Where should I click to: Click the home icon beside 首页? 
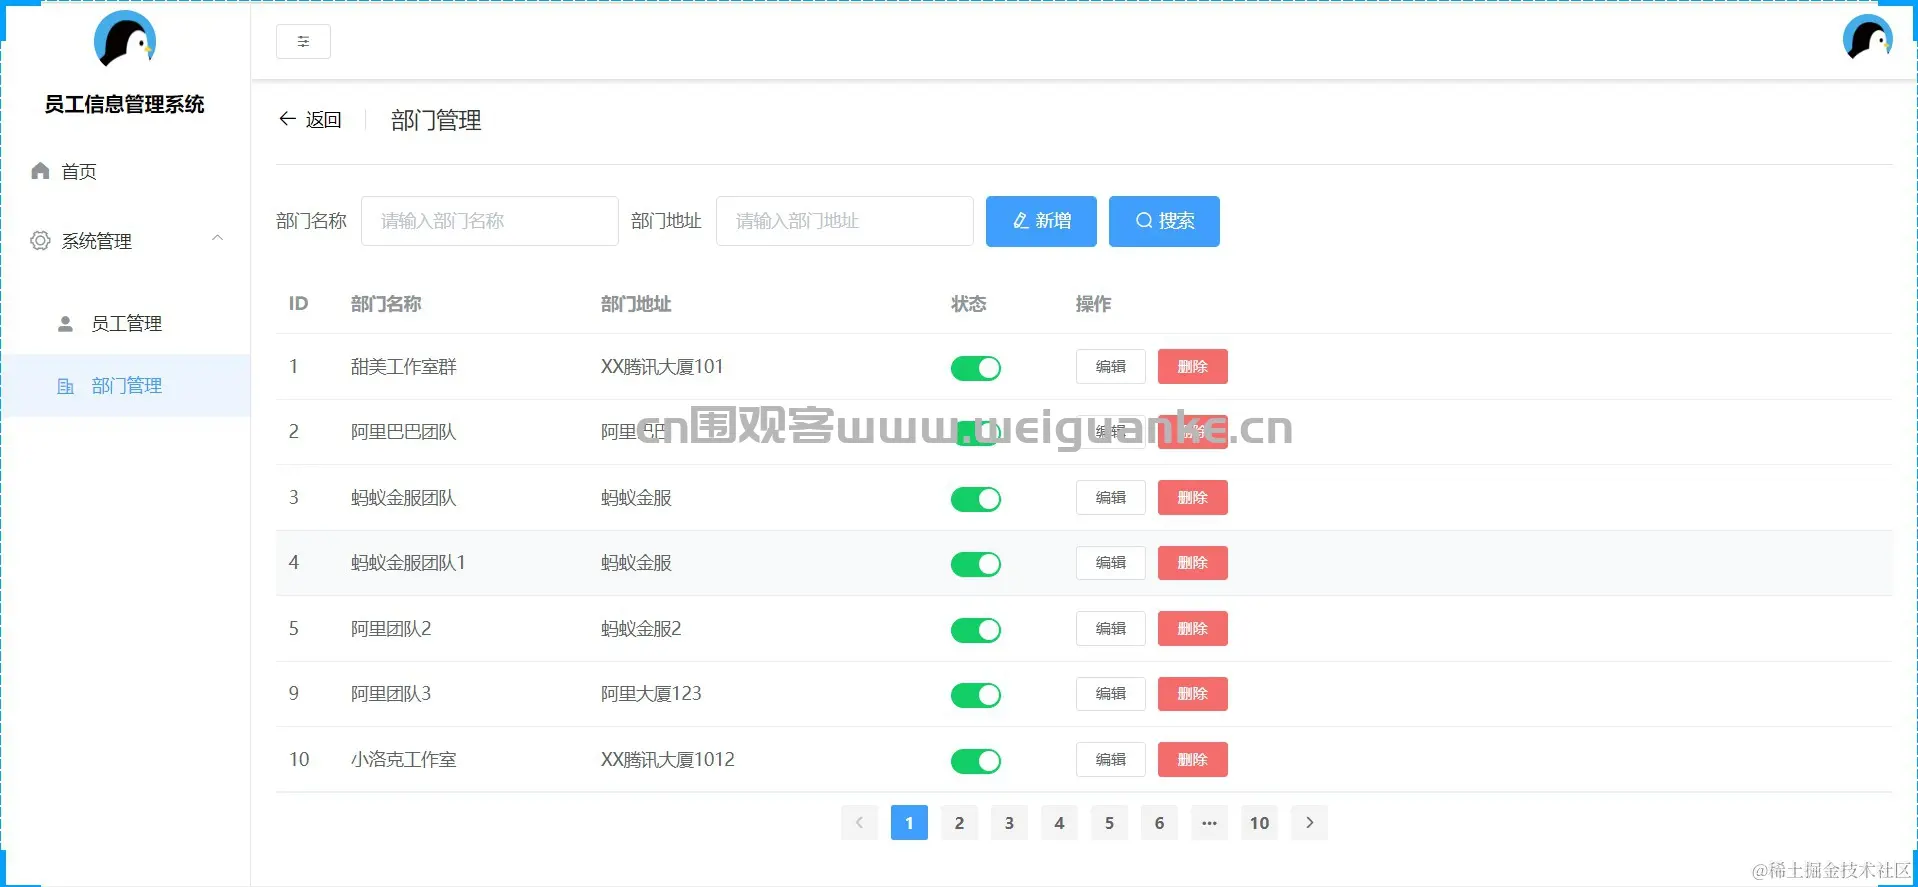coord(40,171)
